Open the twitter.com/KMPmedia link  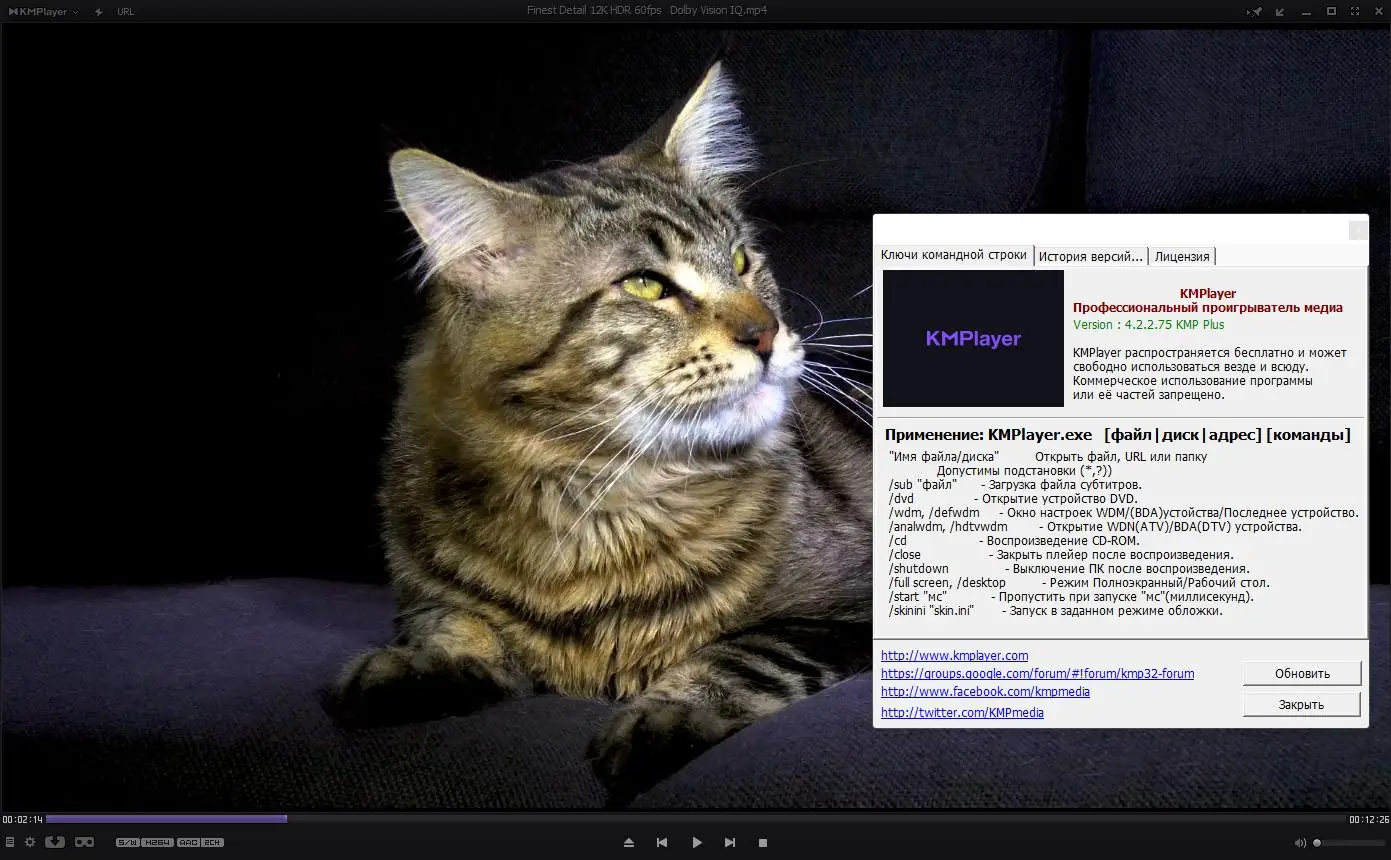(962, 713)
